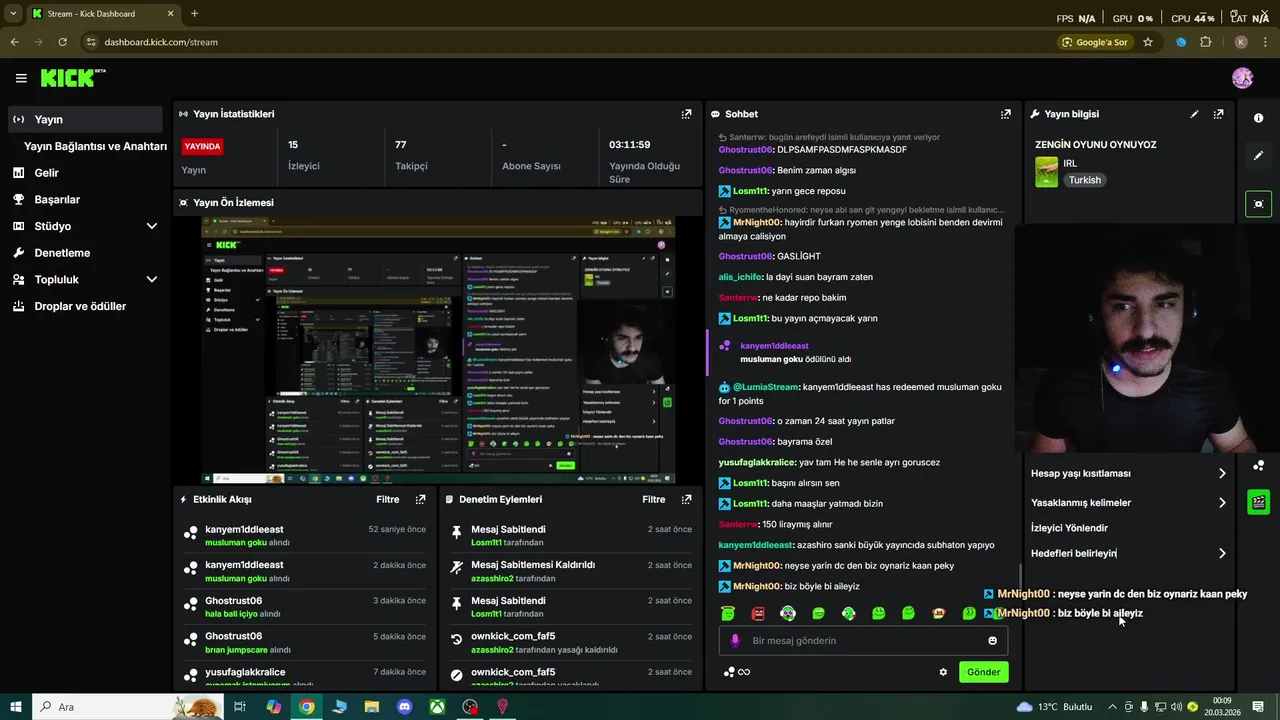
Task: Open Yayın Bağlantısı ve Anahtarı sidebar item
Action: [95, 146]
